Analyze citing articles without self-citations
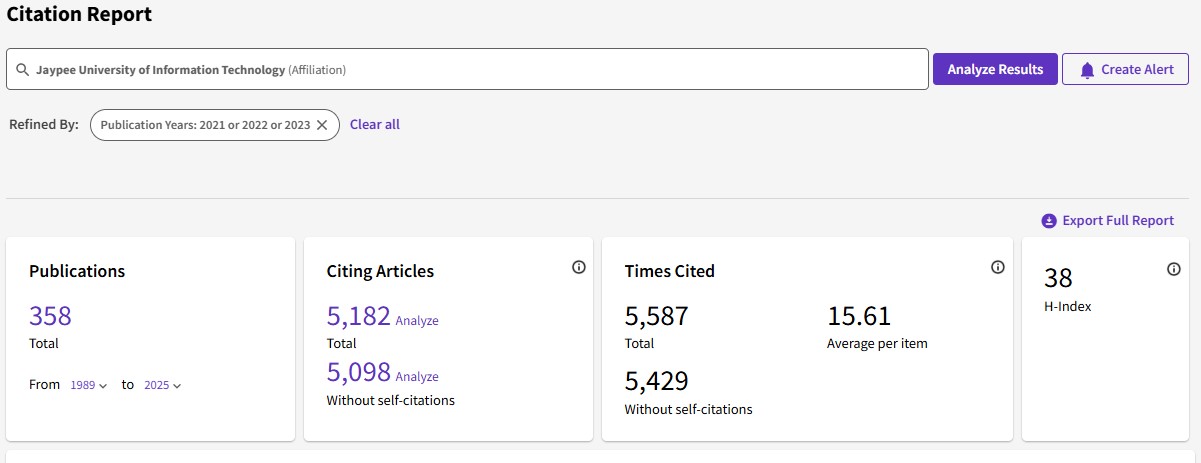Viewport: 1201px width, 463px height. click(417, 377)
